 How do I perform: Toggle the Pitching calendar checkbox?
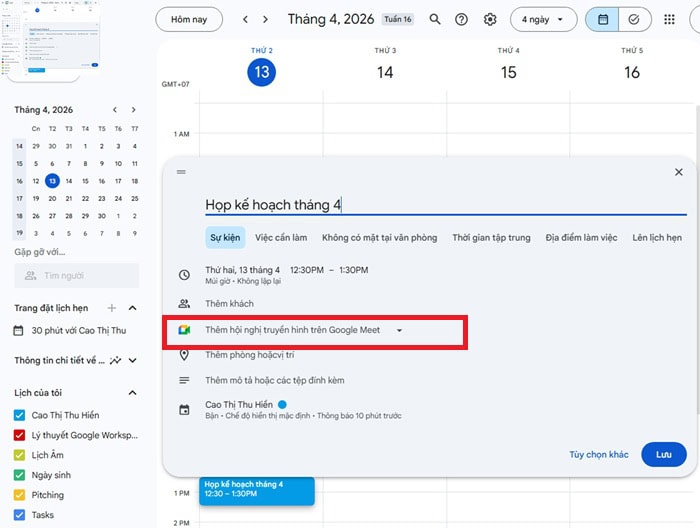coord(20,495)
